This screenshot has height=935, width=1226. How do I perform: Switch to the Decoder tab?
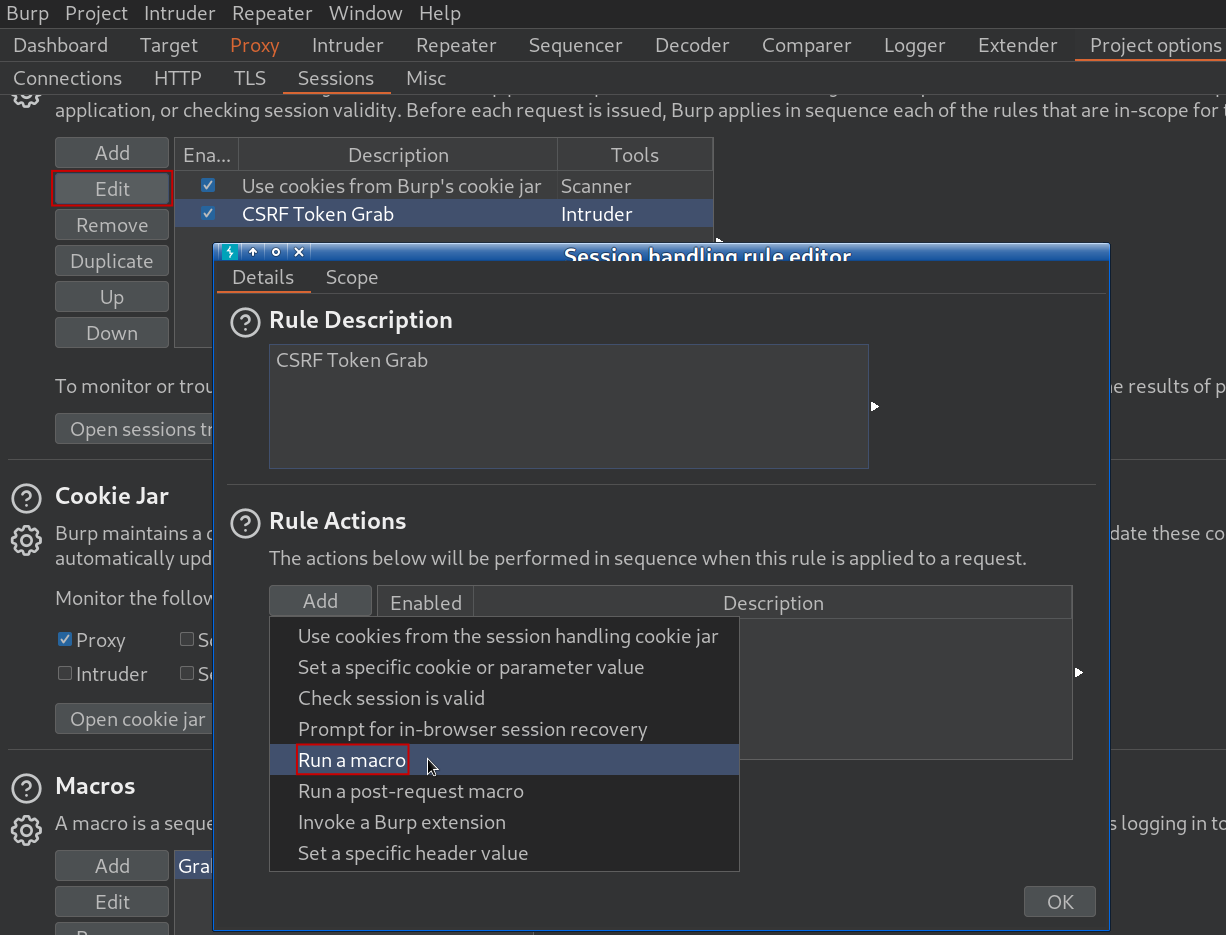692,45
